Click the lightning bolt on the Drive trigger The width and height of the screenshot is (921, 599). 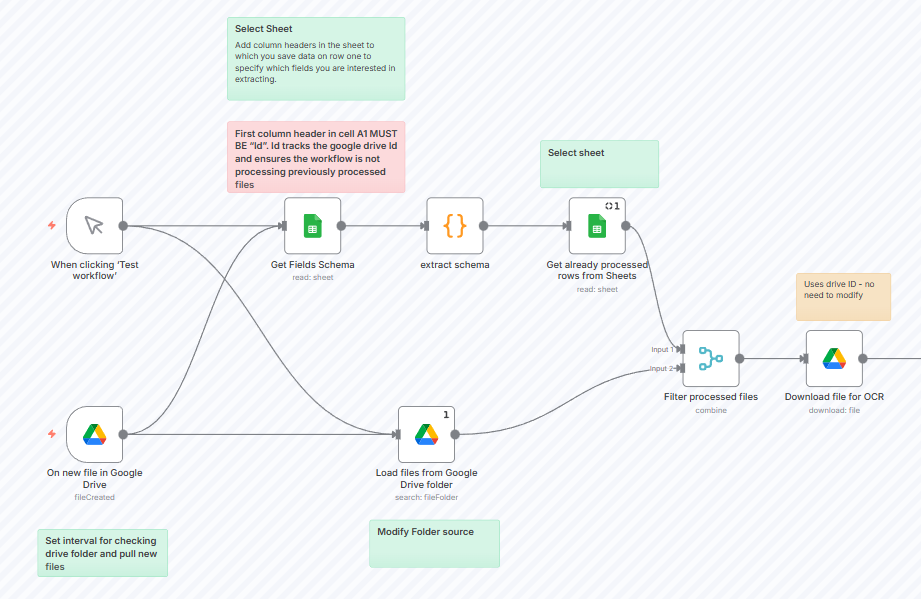coord(51,435)
